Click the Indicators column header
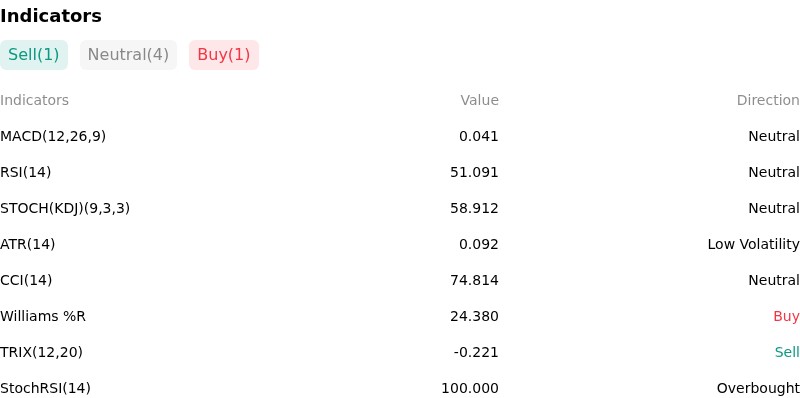Viewport: 800px width, 398px height. pyautogui.click(x=34, y=100)
